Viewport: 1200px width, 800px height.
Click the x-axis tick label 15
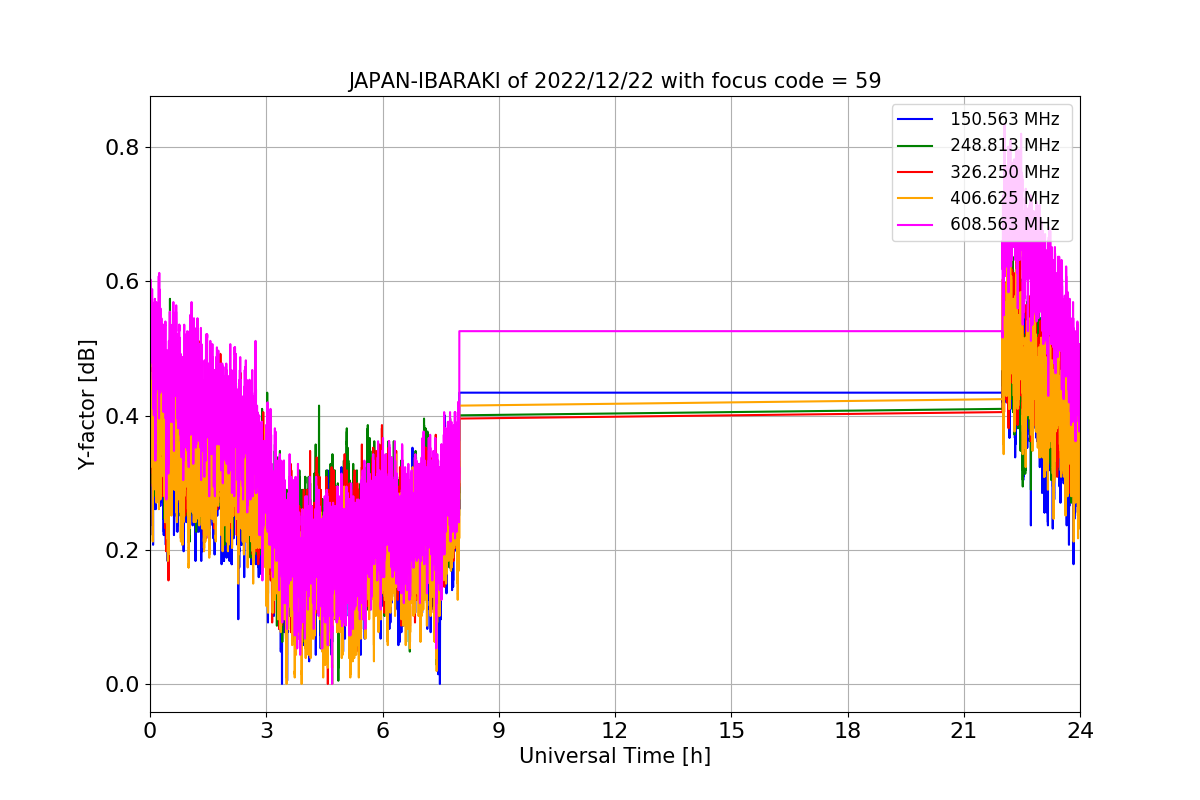[731, 731]
